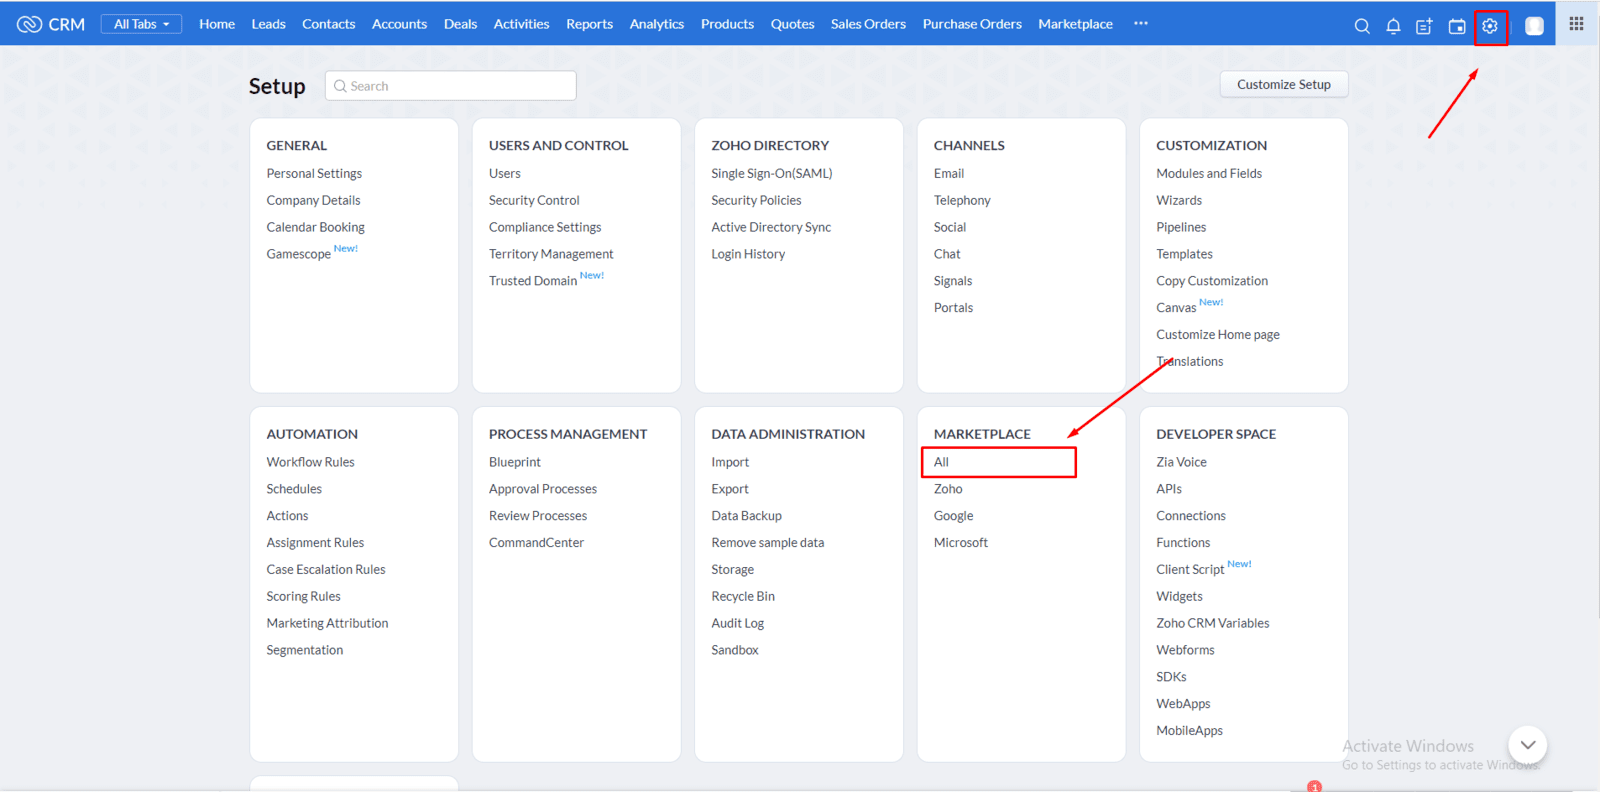Open Telephony channel settings
The image size is (1600, 792).
pyautogui.click(x=962, y=201)
